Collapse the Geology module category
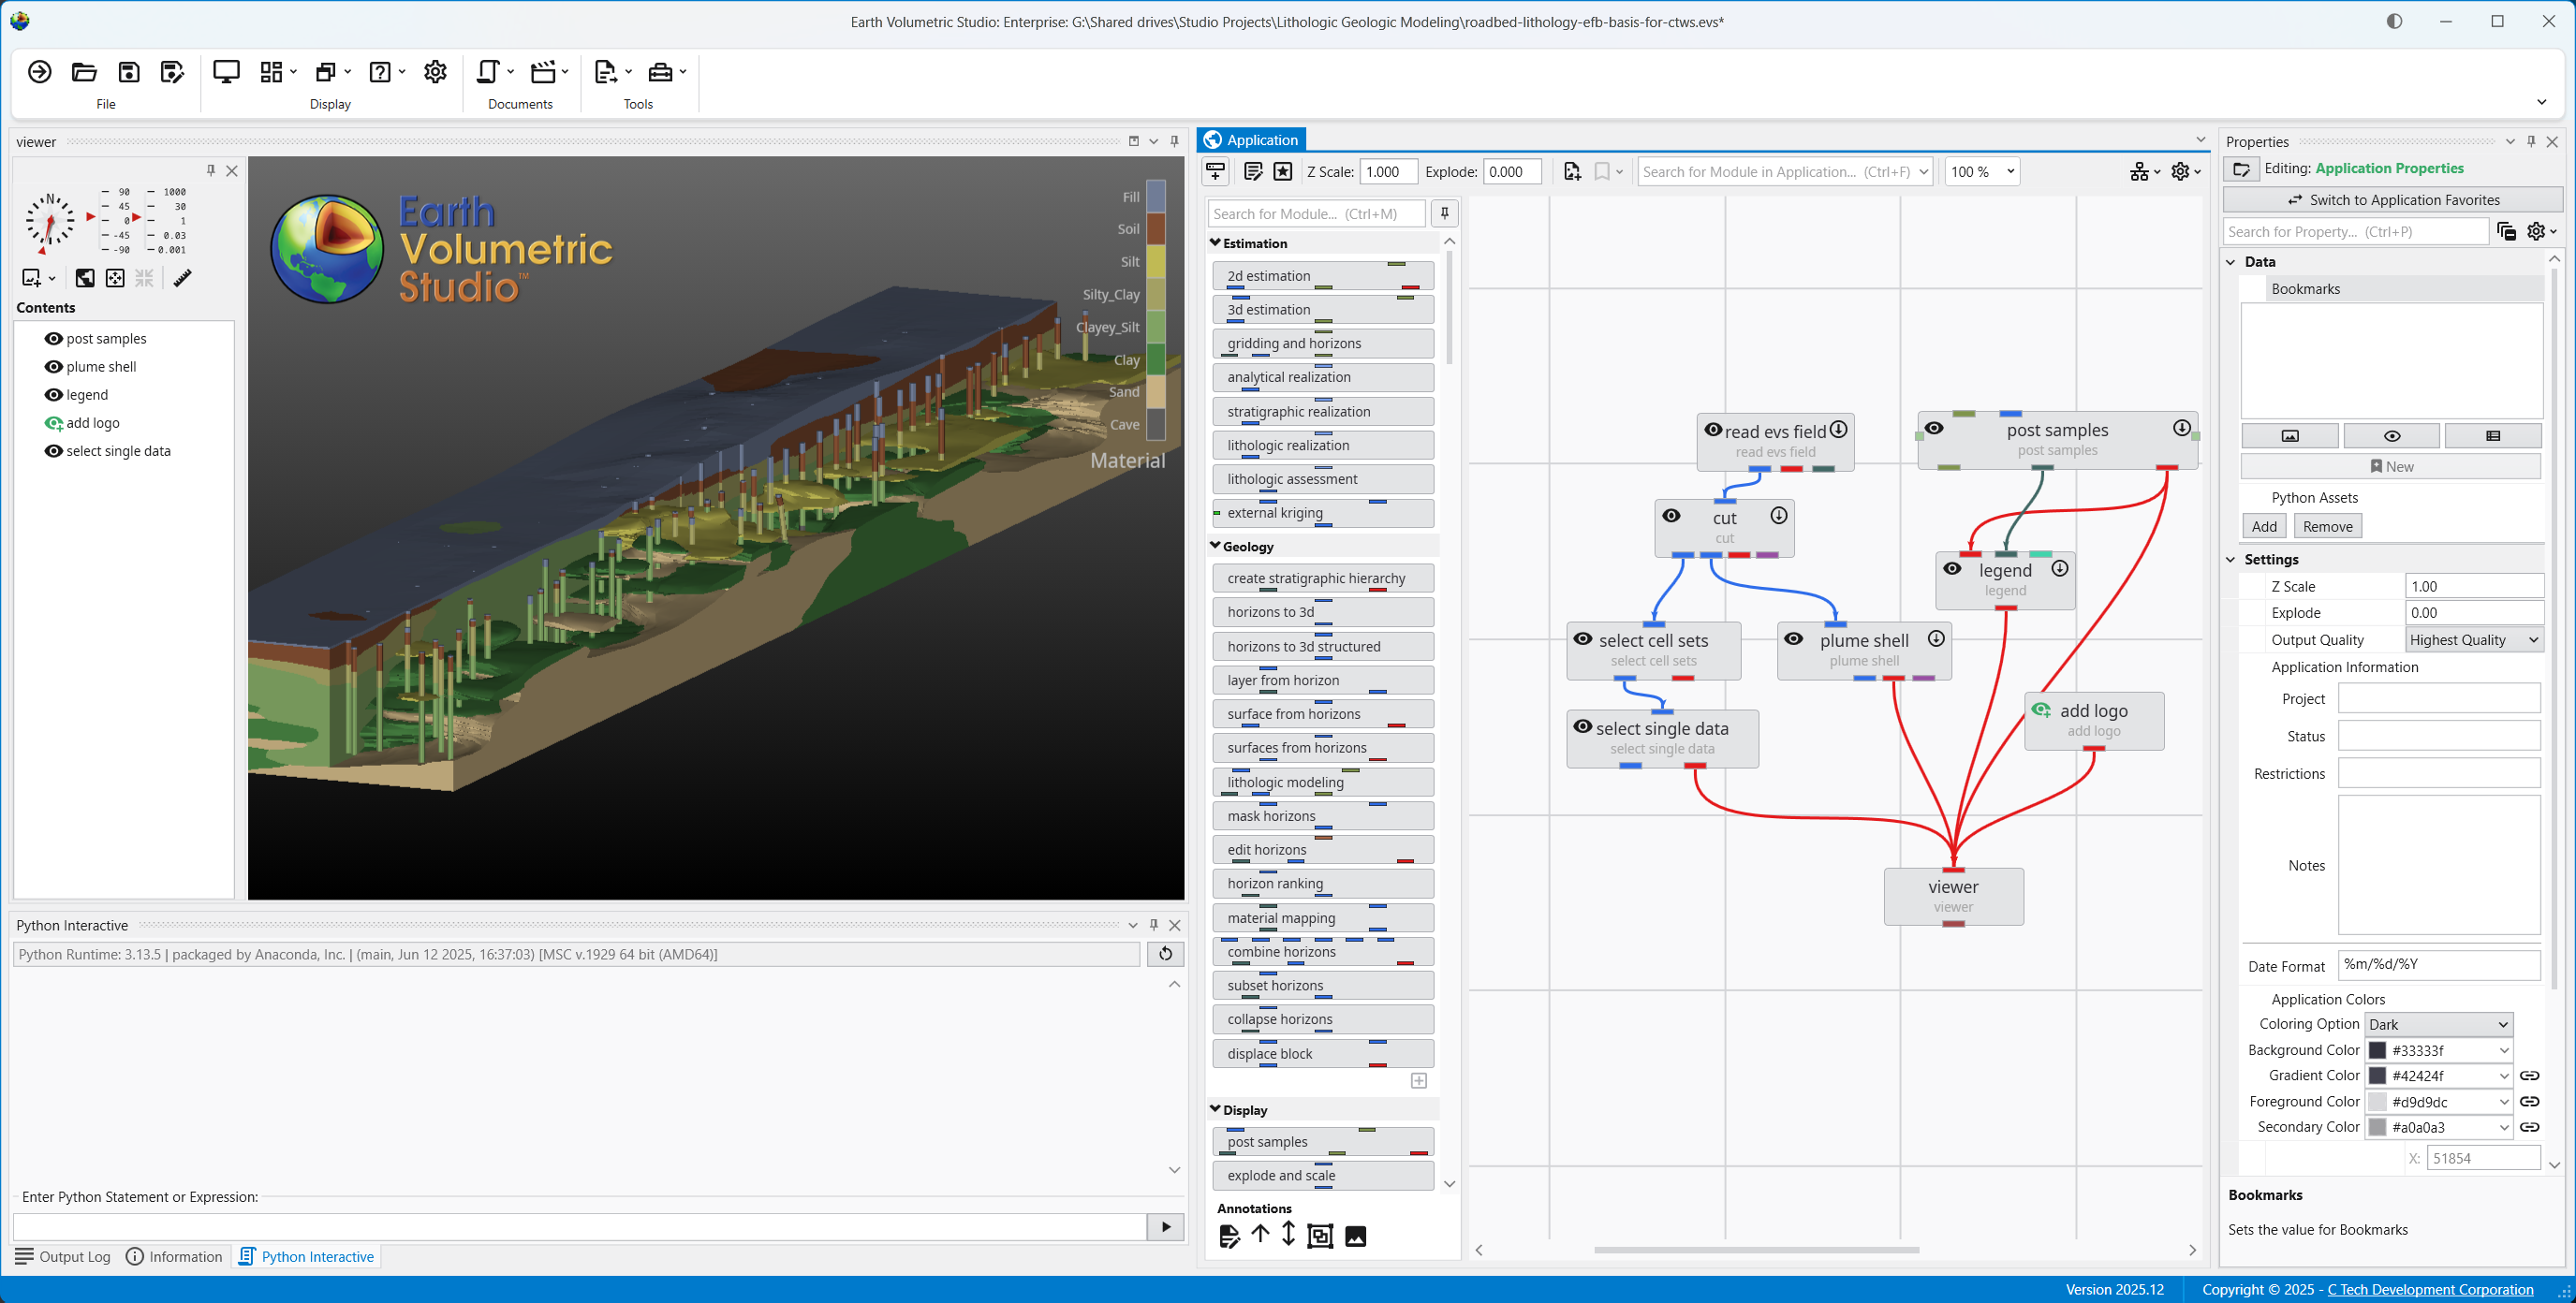This screenshot has width=2576, height=1303. pyautogui.click(x=1215, y=546)
